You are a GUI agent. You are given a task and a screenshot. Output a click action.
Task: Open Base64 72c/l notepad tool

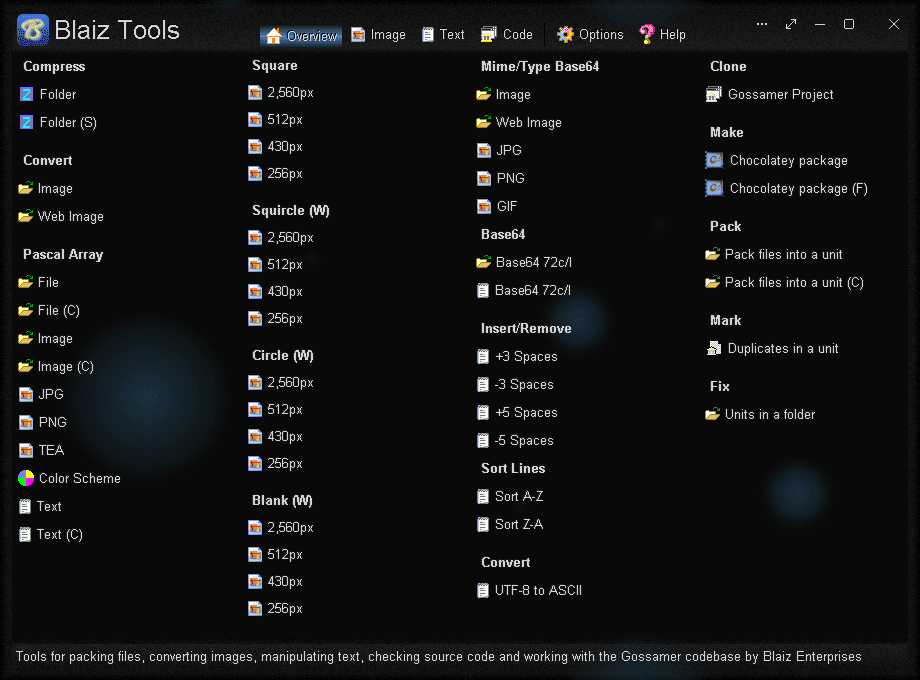(x=524, y=290)
